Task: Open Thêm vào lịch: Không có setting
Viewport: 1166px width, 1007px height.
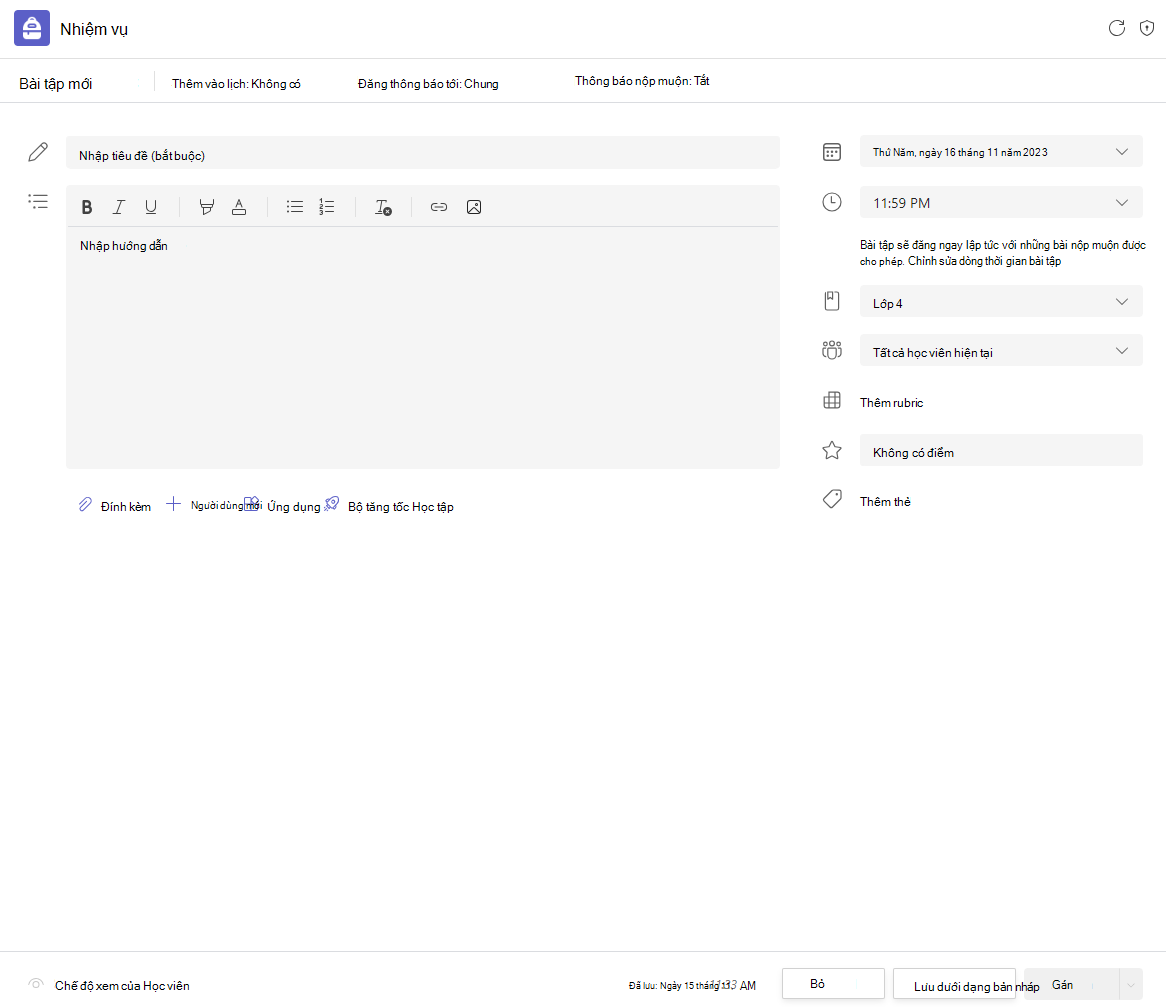Action: tap(236, 84)
